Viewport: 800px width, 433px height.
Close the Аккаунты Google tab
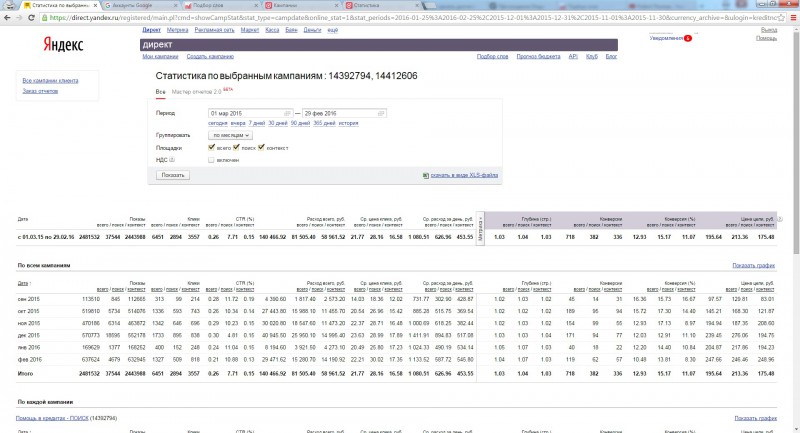click(x=176, y=5)
